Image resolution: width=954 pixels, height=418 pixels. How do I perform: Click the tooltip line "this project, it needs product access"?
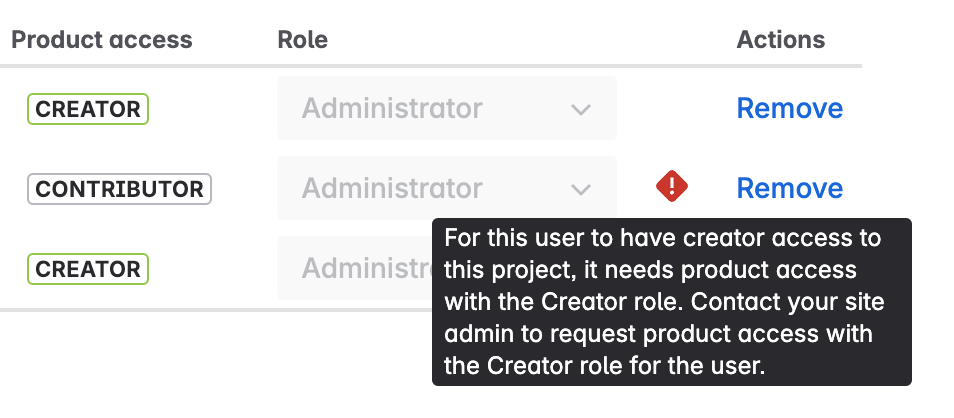pos(650,271)
